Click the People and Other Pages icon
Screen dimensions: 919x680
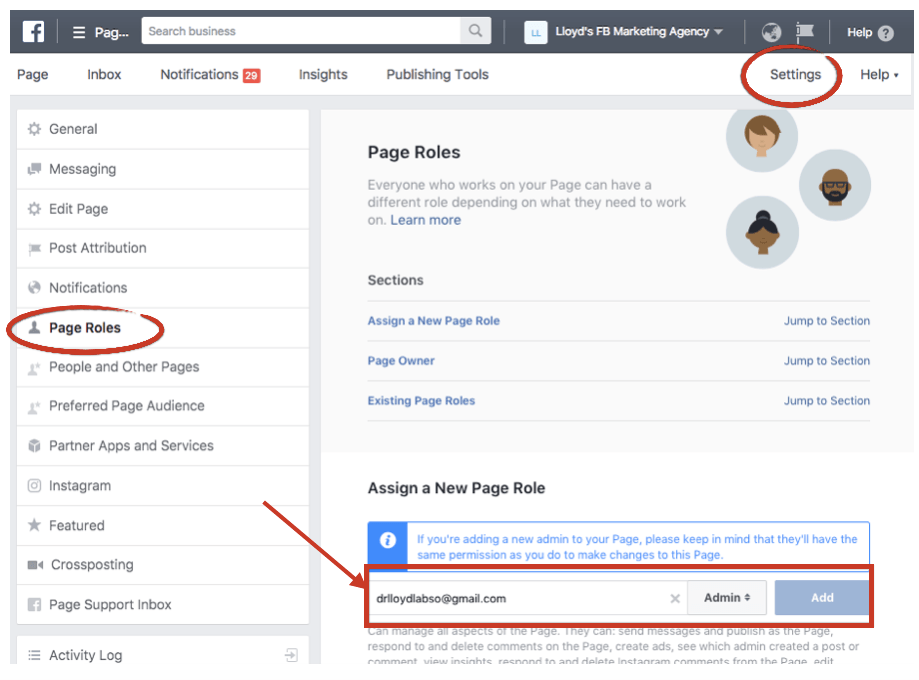35,368
